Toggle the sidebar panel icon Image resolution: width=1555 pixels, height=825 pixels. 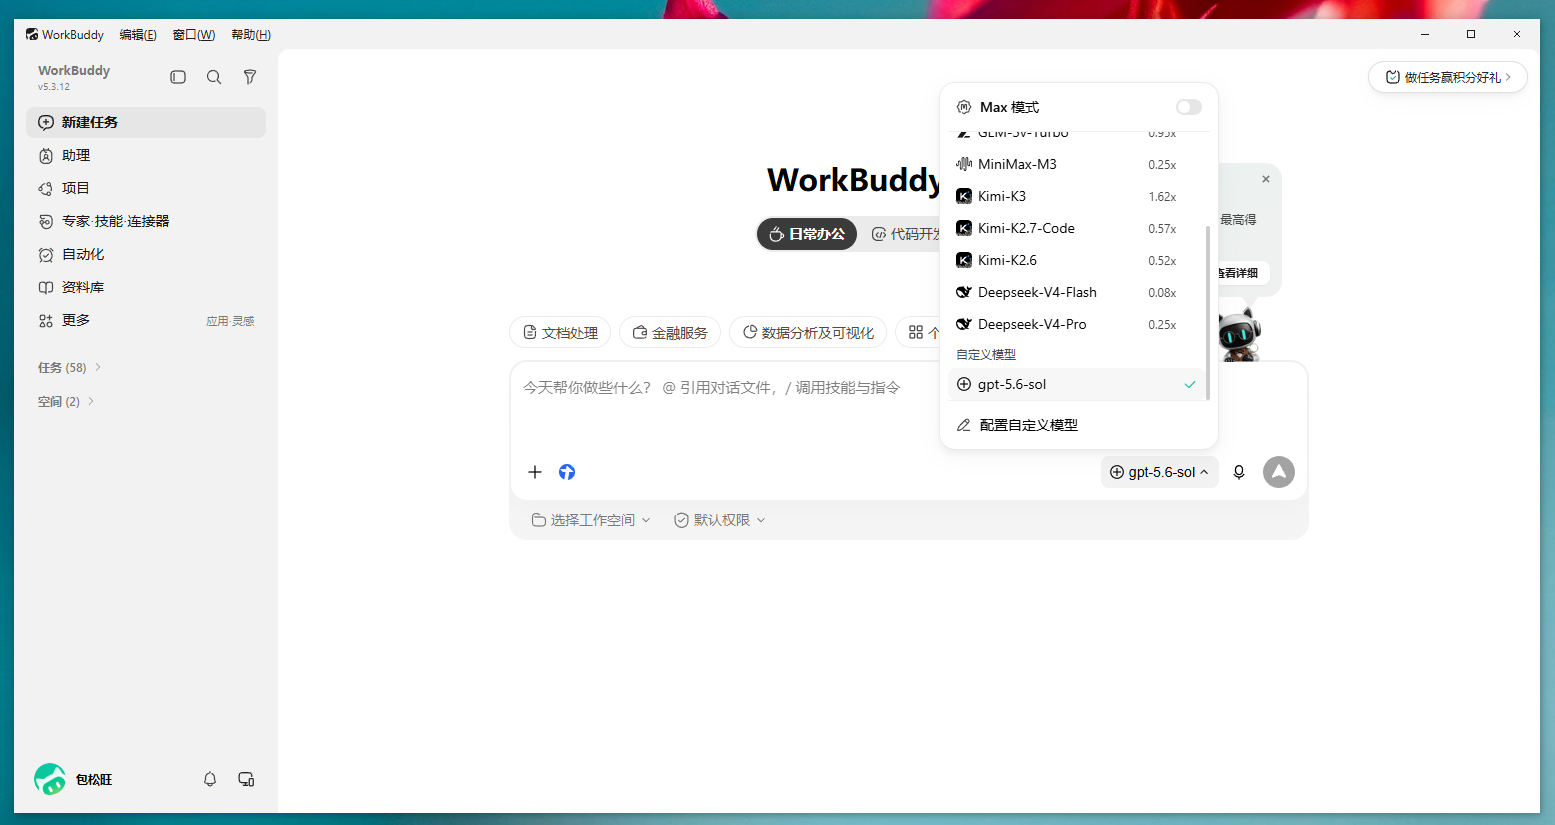178,77
